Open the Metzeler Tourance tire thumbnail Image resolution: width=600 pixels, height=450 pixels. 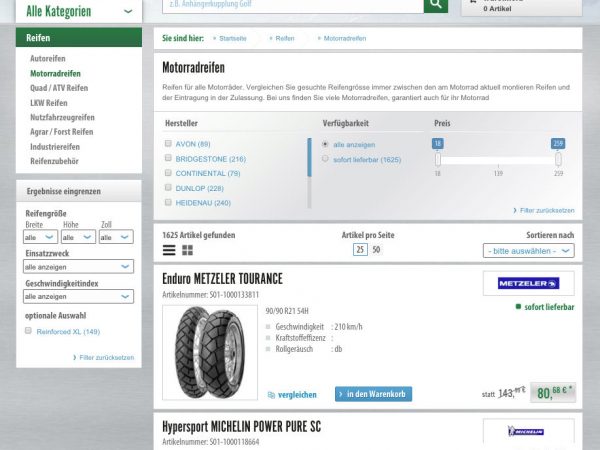point(210,353)
